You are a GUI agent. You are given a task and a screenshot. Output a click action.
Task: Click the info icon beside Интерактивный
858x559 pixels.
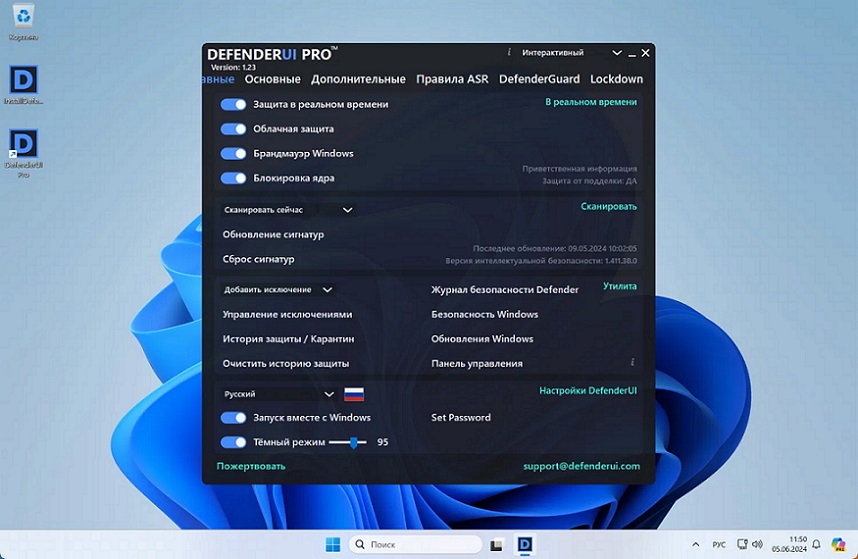click(x=509, y=52)
